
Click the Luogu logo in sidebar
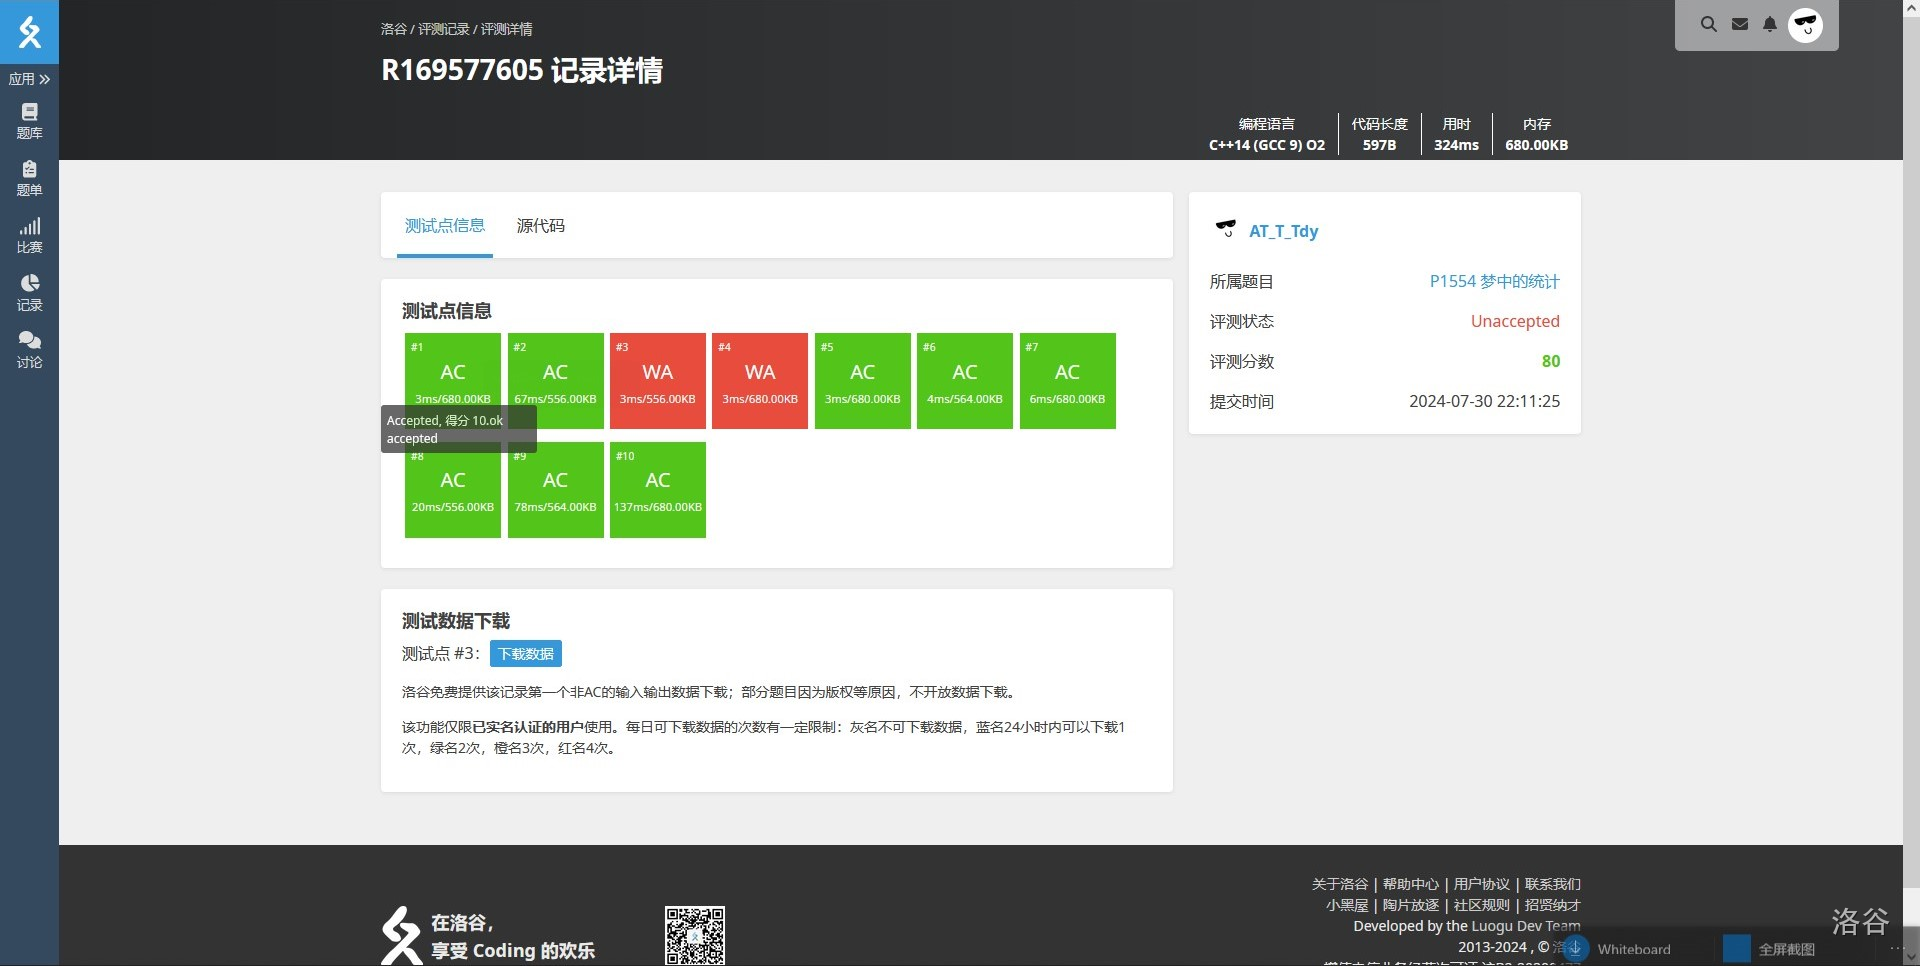tap(29, 32)
